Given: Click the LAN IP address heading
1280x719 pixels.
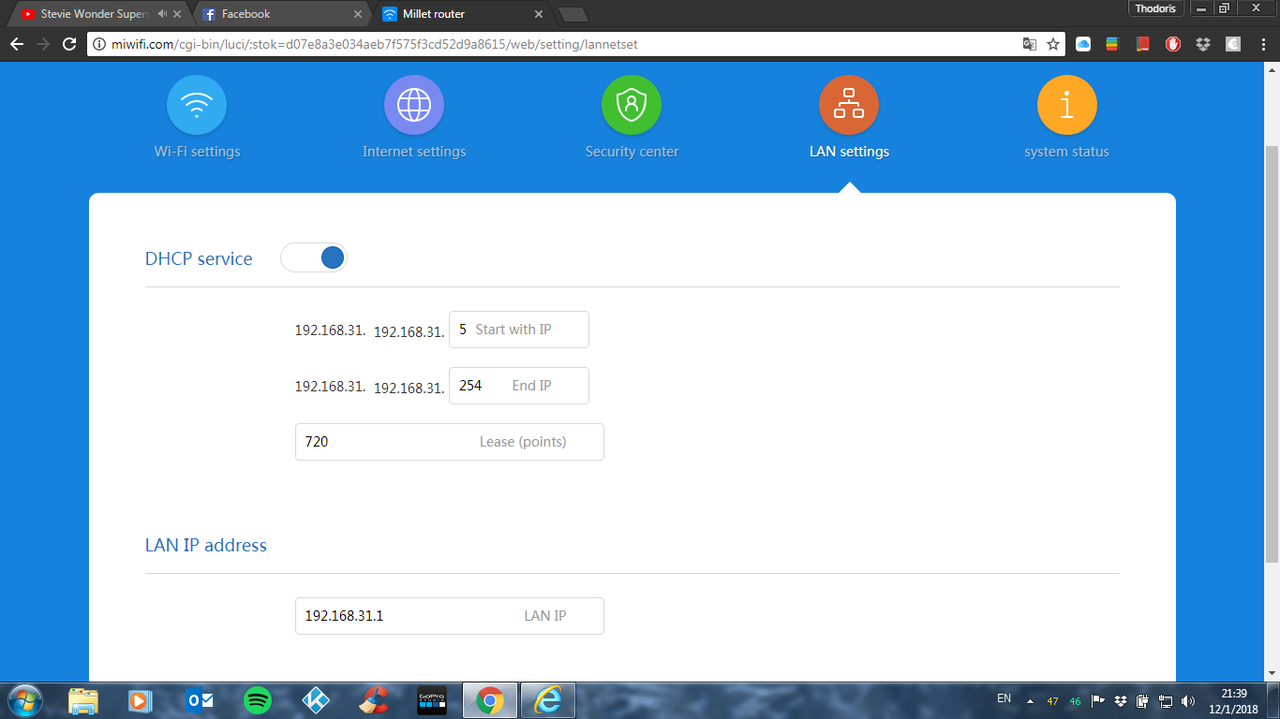Looking at the screenshot, I should click(206, 545).
